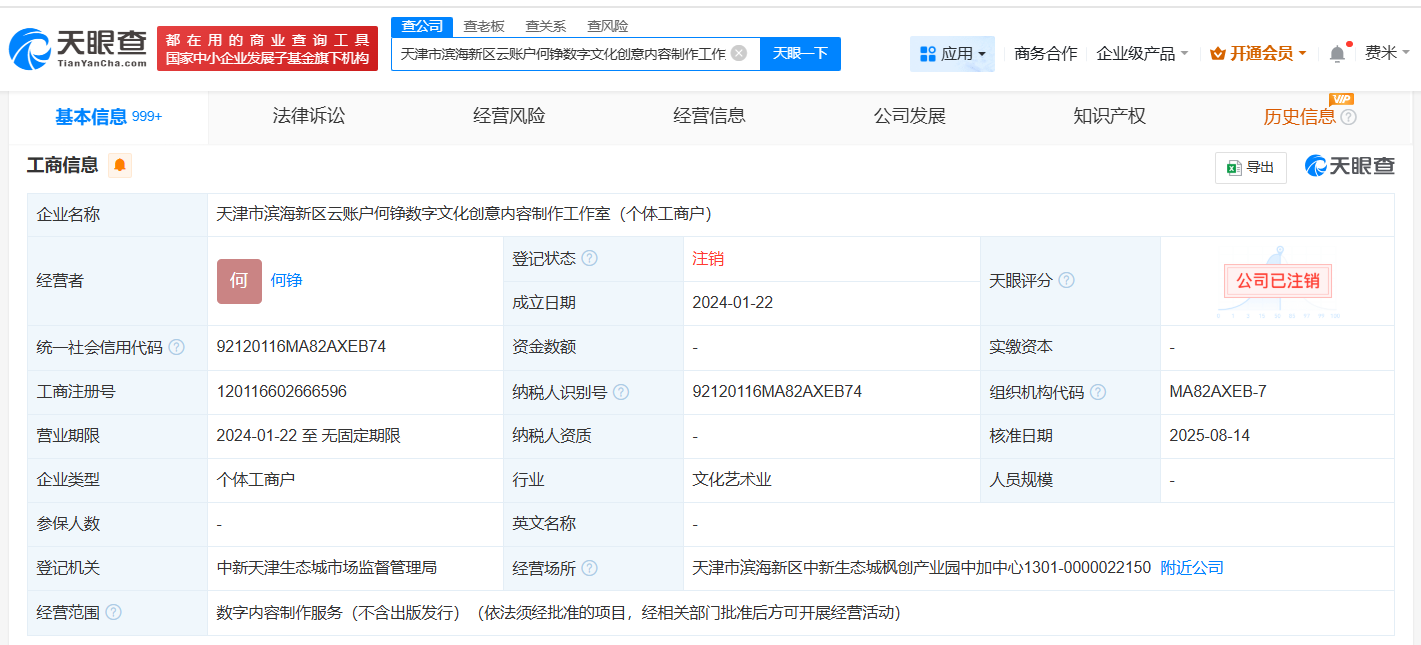The height and width of the screenshot is (645, 1421).
Task: Switch to the 法律诉讼 tab
Action: click(x=308, y=116)
